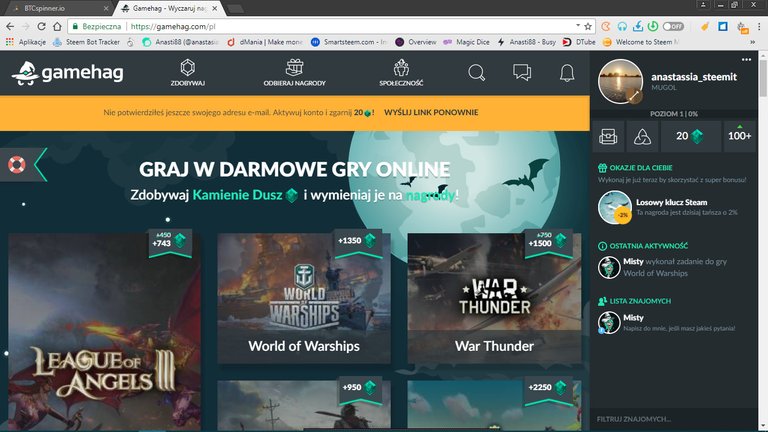
Task: Open Steem Bot Tracker bookmark
Action: tap(87, 42)
